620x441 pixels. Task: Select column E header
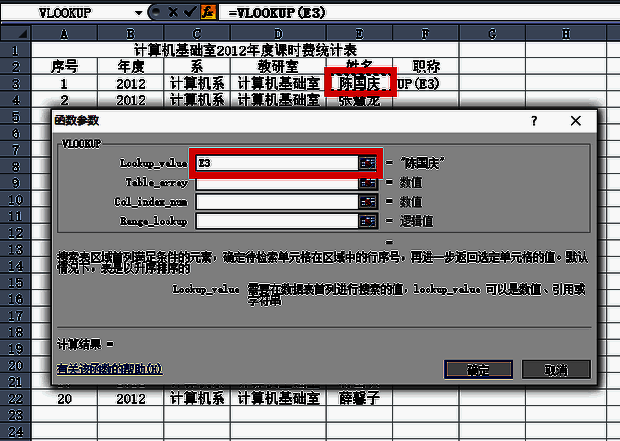point(359,34)
